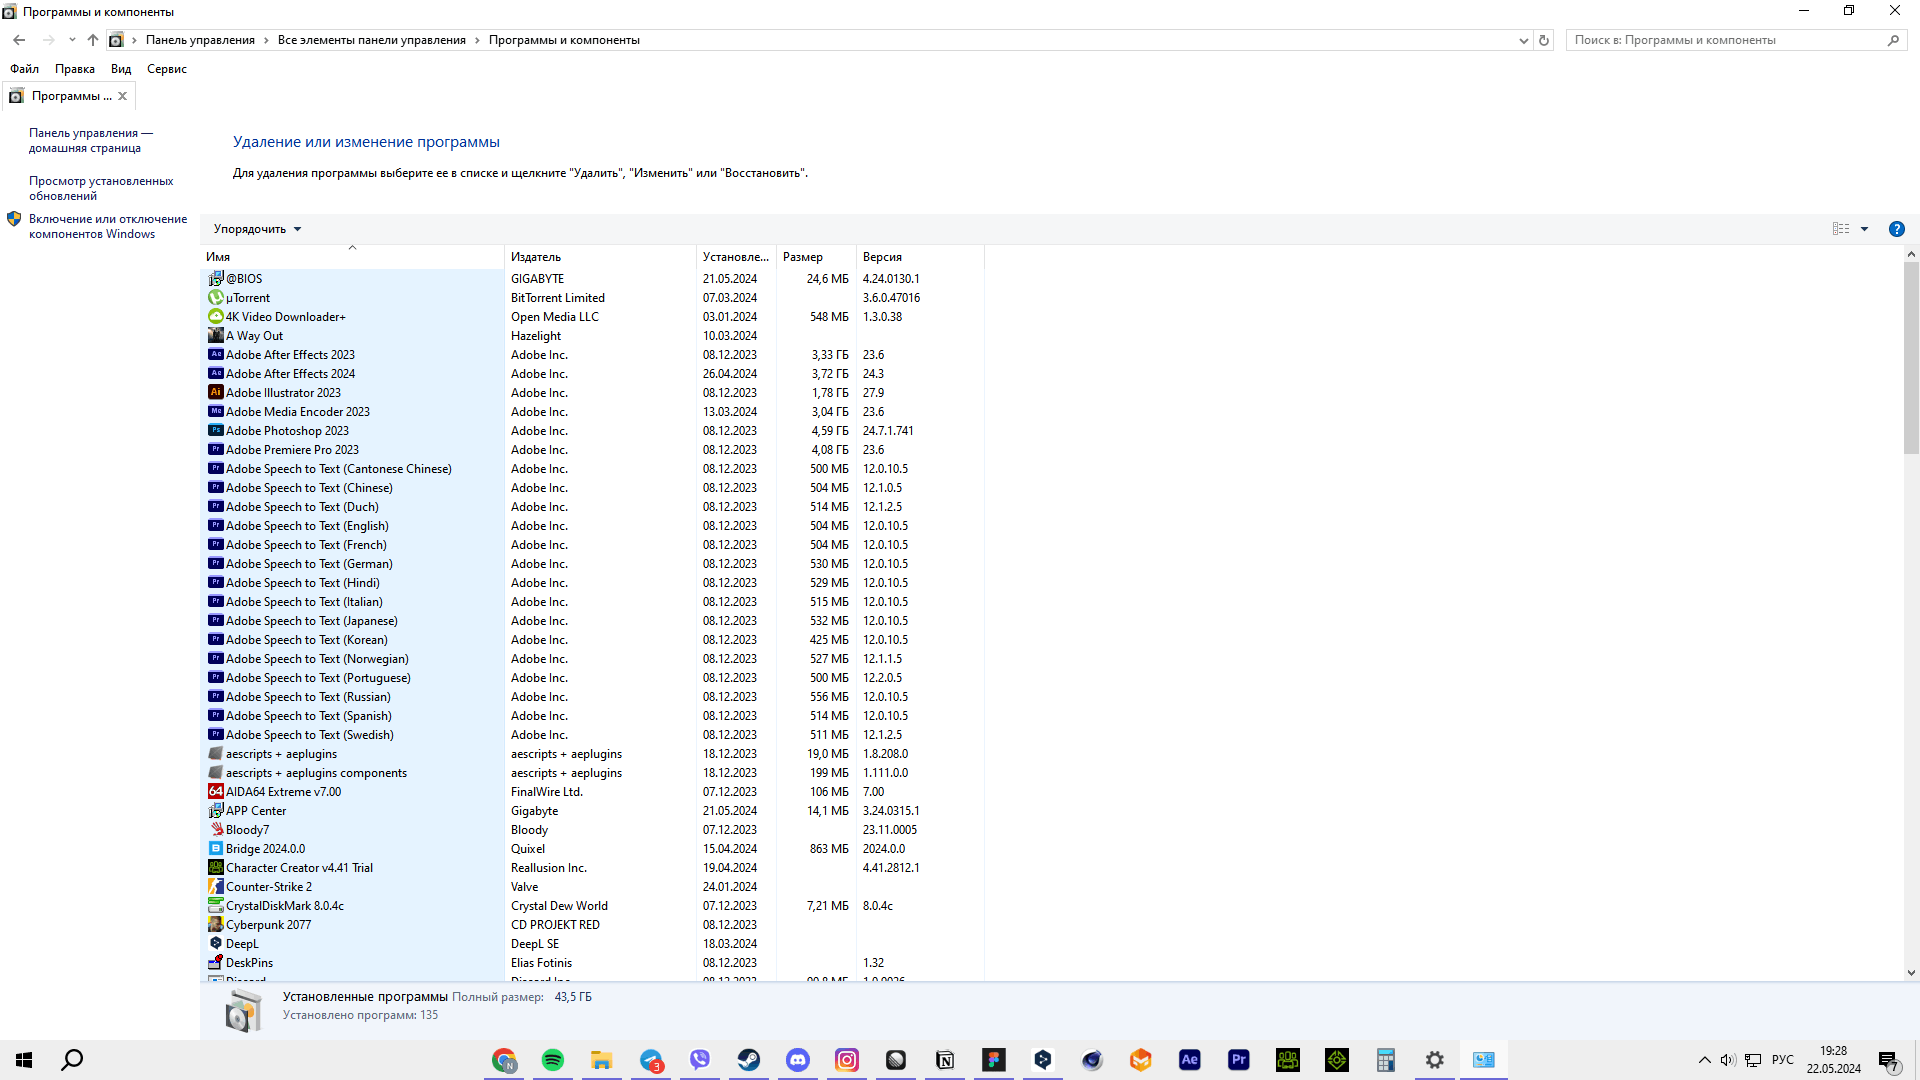Open Spotify from the taskbar
This screenshot has width=1920, height=1080.
[553, 1060]
